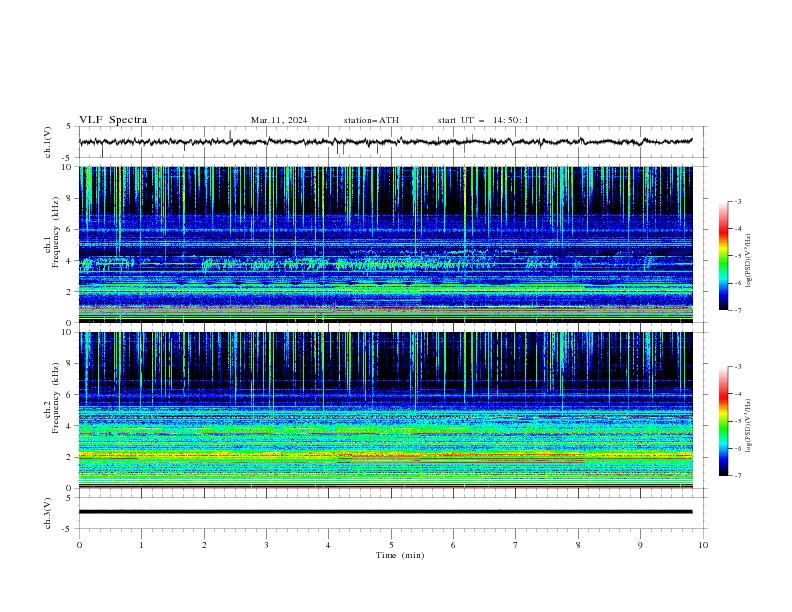Click the ch.1 frequency axis "8" tick
The width and height of the screenshot is (792, 612).
click(x=70, y=198)
